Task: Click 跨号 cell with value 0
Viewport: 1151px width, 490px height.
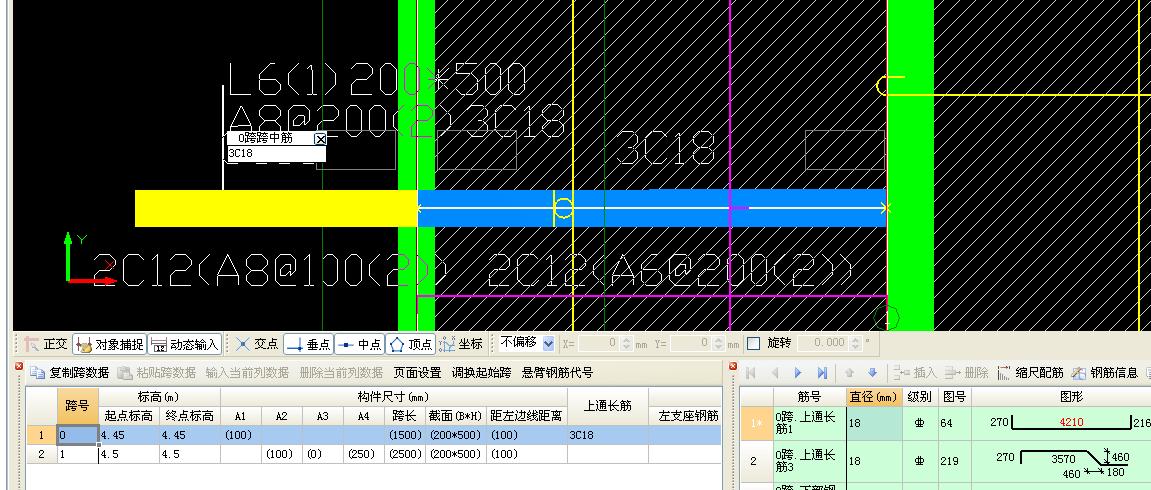Action: coord(78,435)
